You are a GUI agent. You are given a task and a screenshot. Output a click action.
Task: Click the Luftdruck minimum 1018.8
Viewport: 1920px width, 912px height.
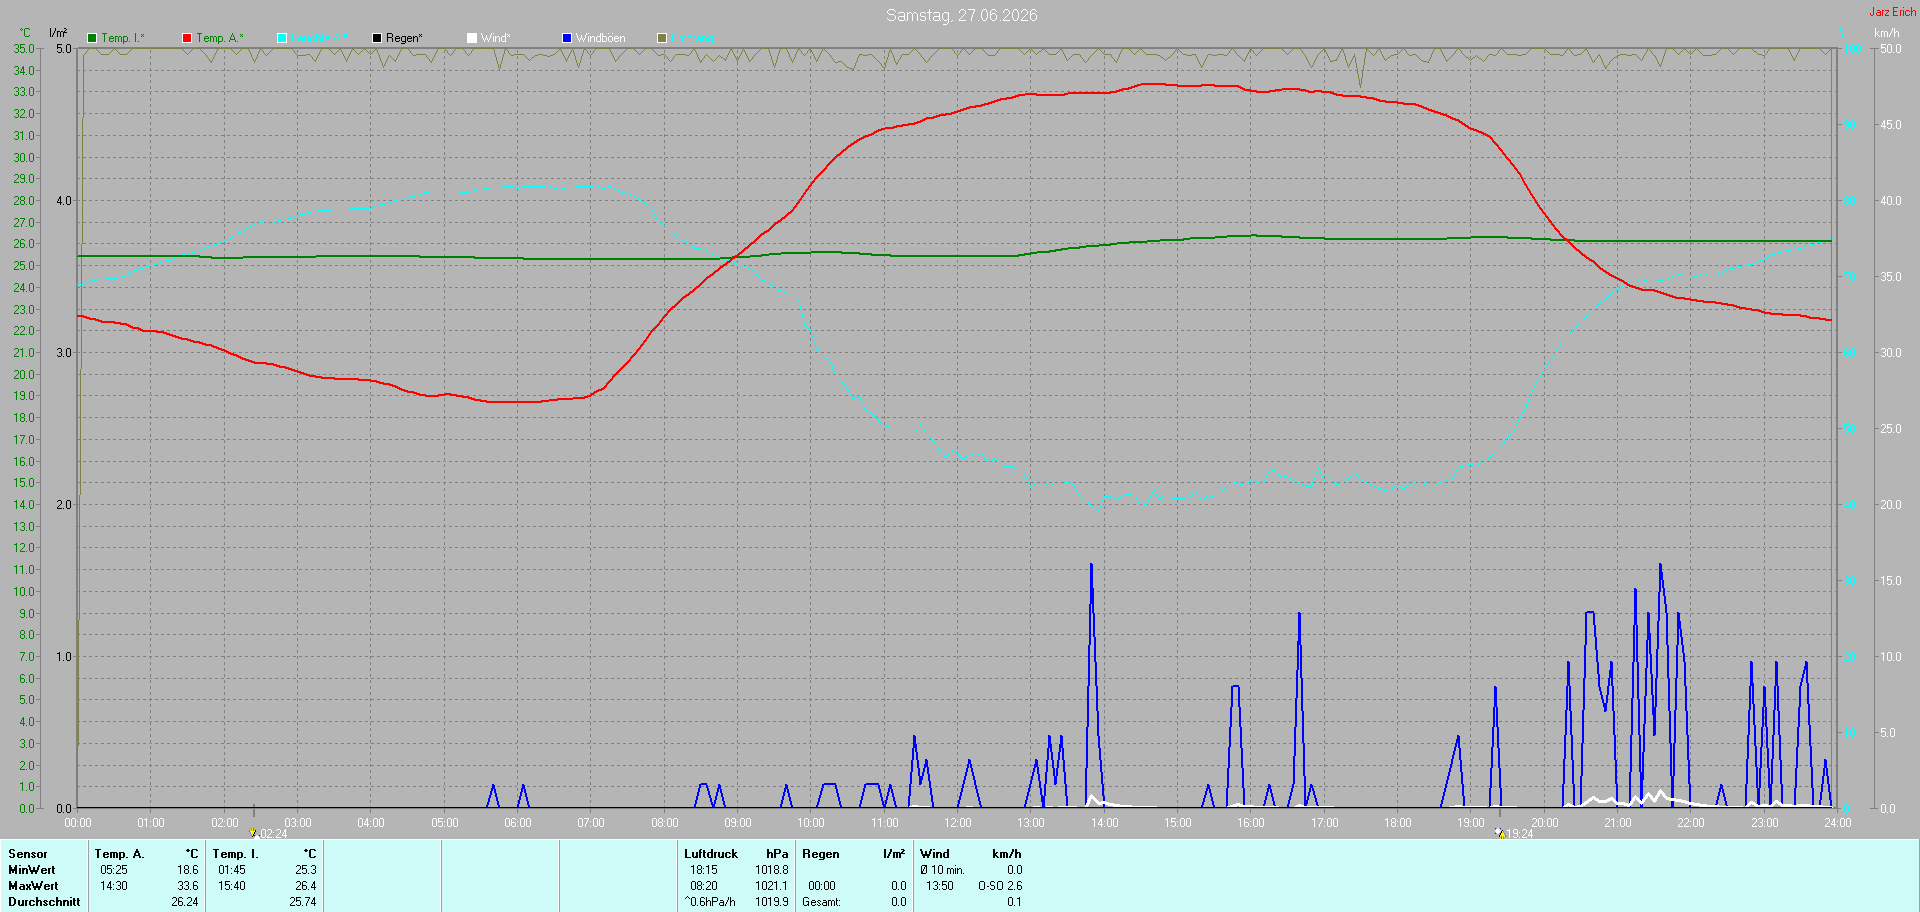(772, 870)
